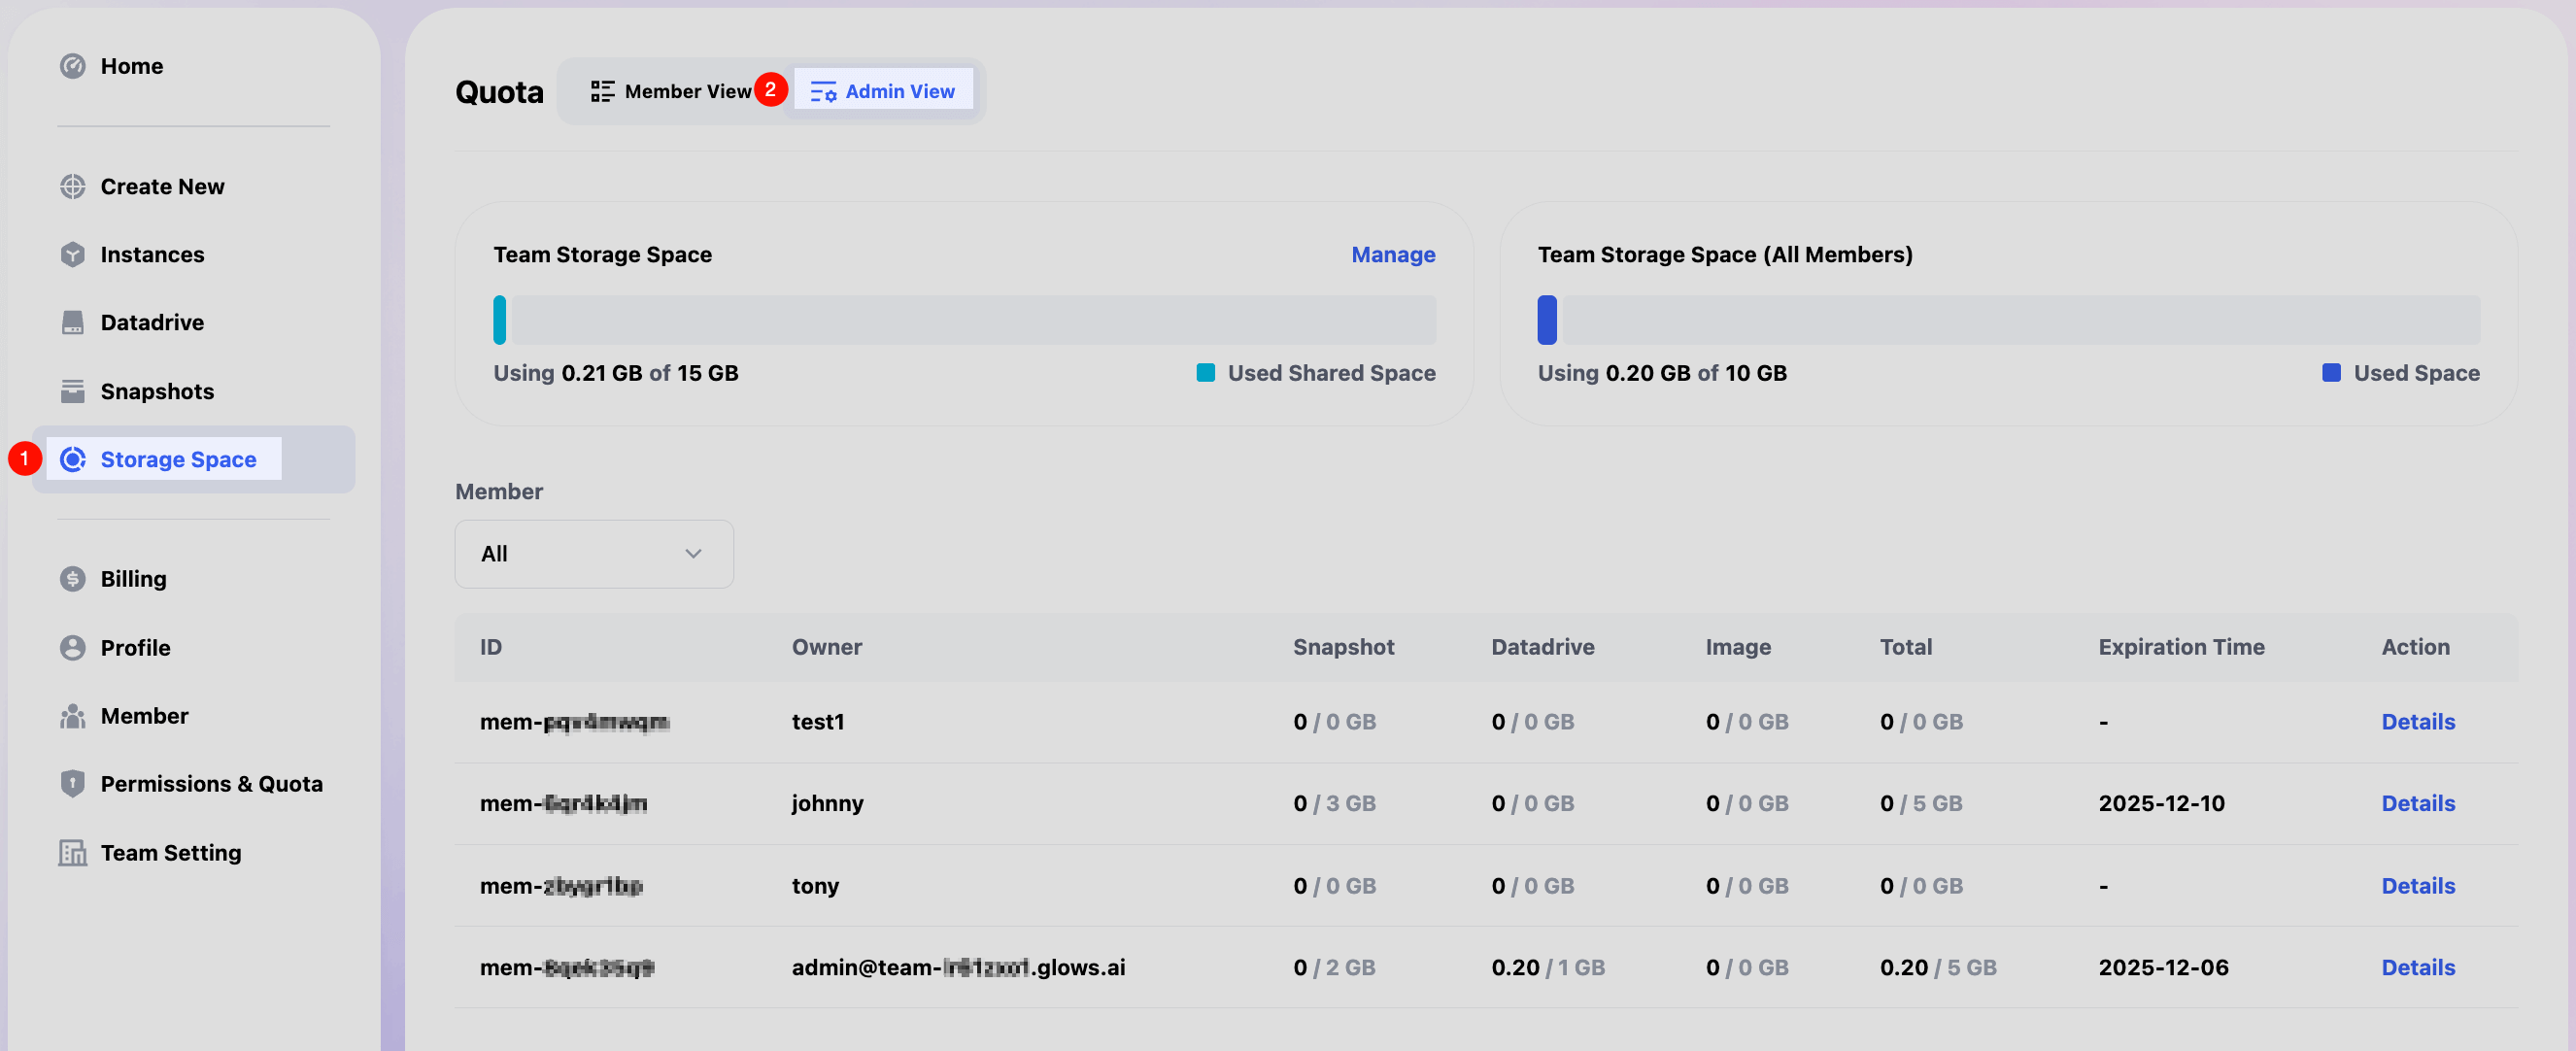Click the Snapshots archive icon
Viewport: 2576px width, 1051px height.
[x=72, y=391]
